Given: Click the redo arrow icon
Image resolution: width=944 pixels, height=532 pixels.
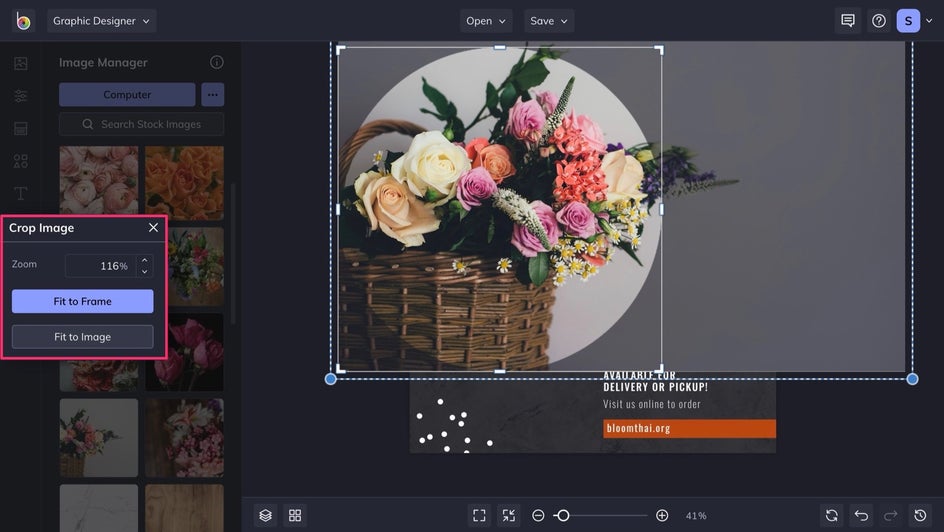Looking at the screenshot, I should pos(890,516).
